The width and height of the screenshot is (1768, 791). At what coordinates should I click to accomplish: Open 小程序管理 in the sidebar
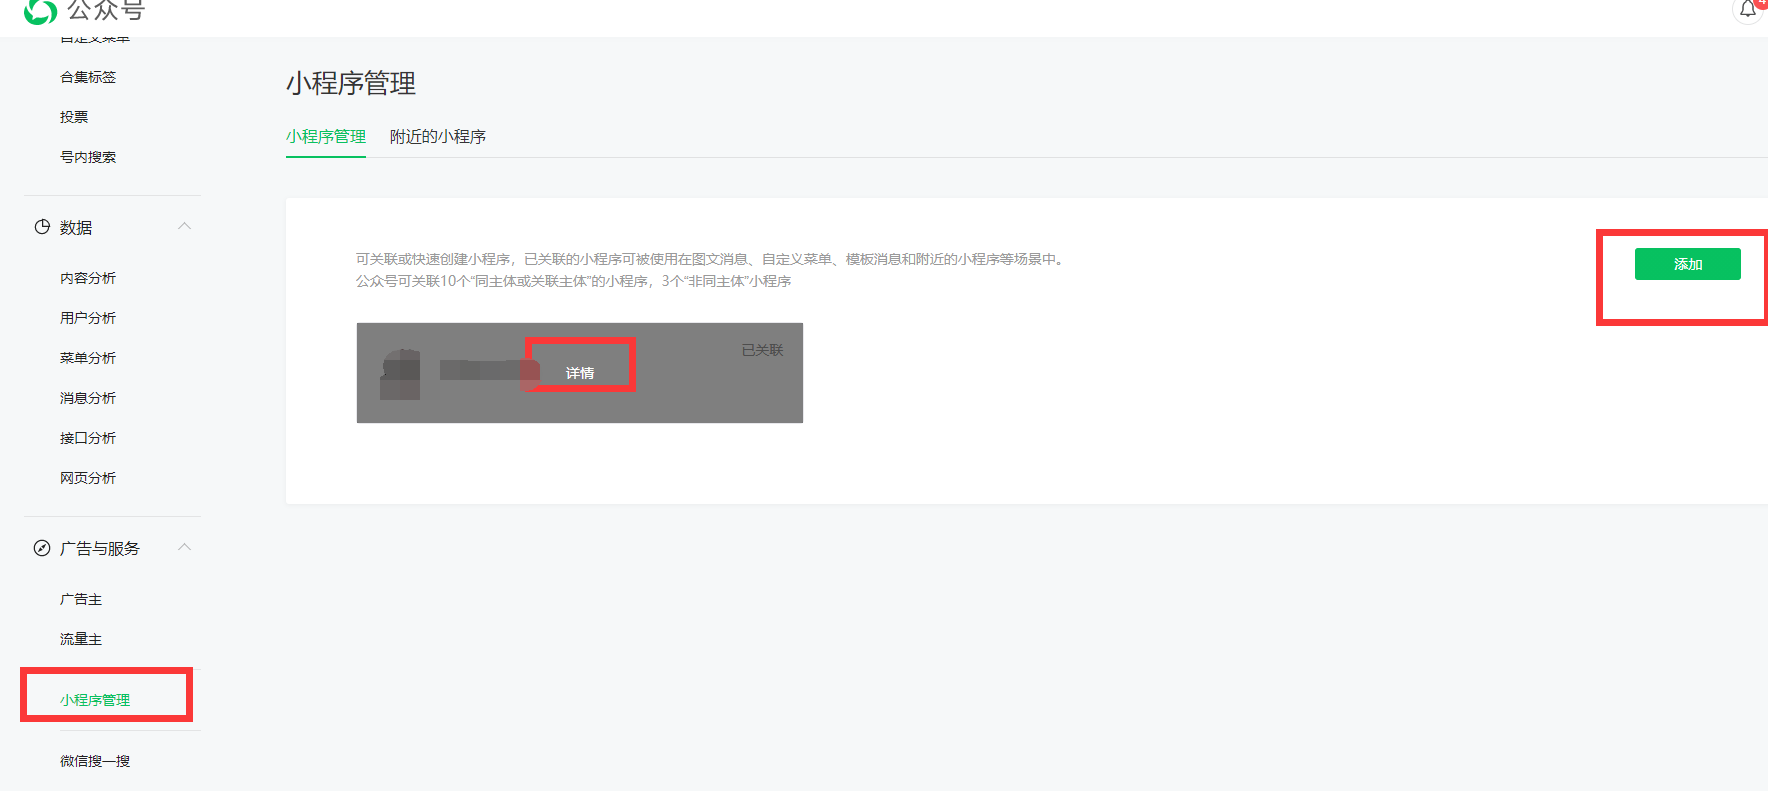click(95, 700)
